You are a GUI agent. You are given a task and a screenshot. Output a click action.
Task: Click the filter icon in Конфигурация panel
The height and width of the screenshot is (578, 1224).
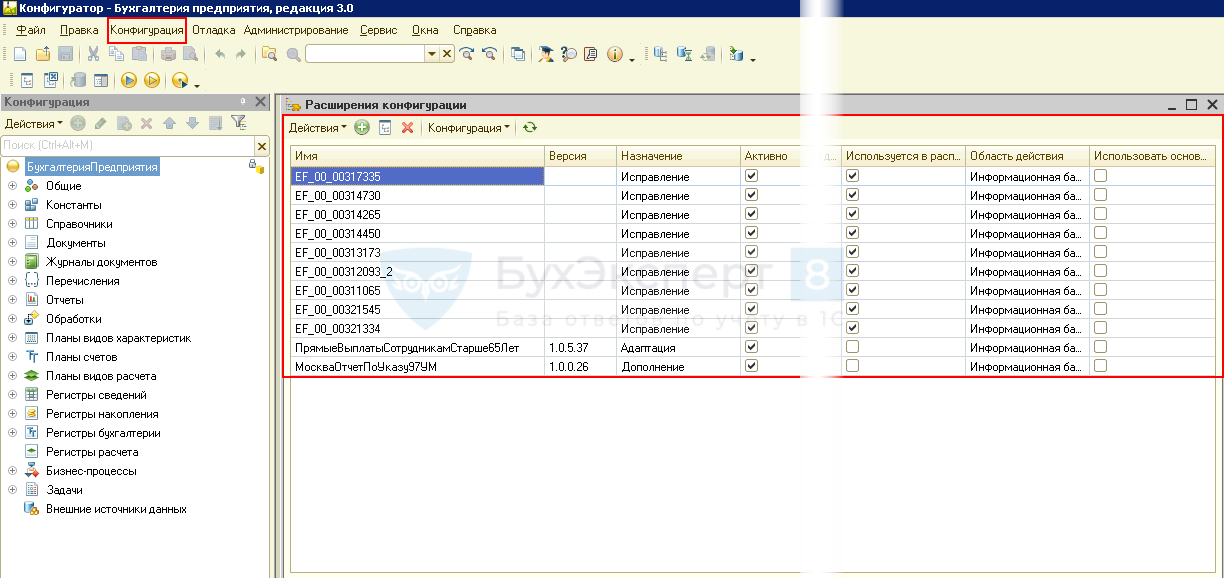239,123
